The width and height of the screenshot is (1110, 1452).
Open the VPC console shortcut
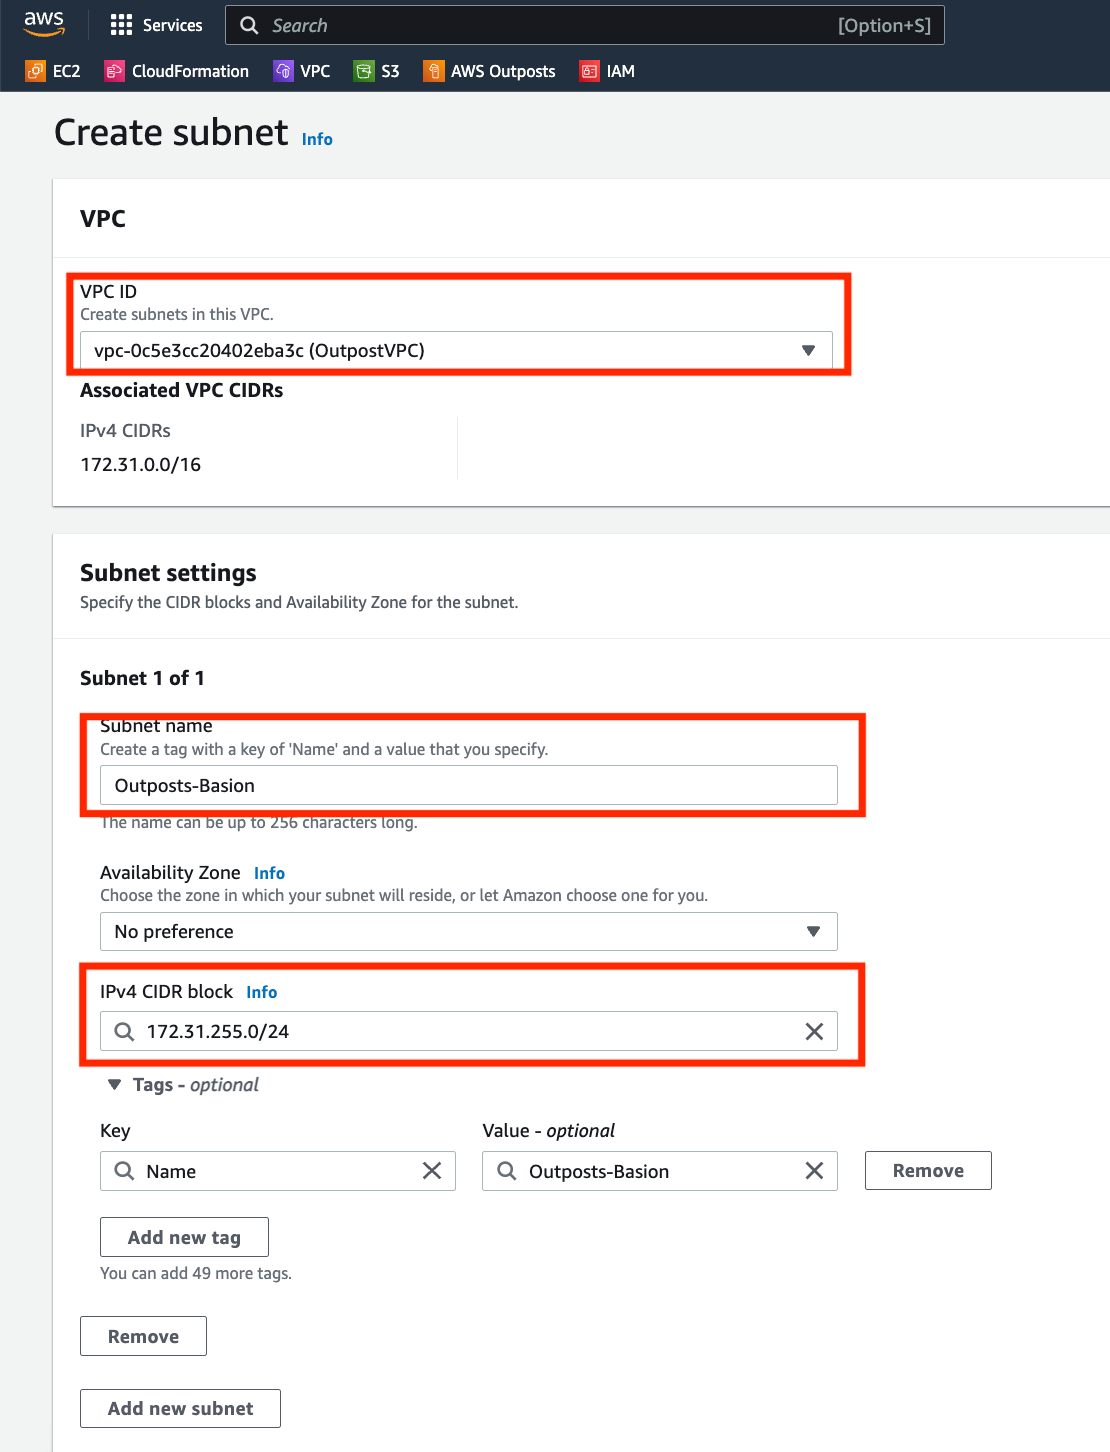click(x=301, y=71)
